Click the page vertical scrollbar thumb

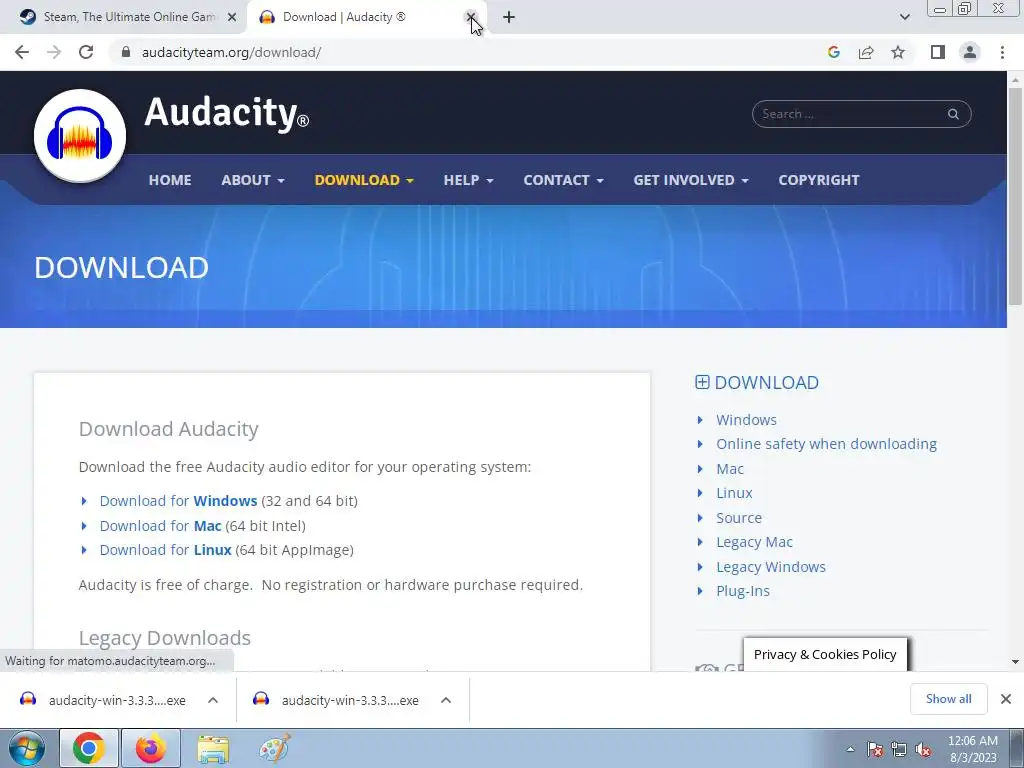[1015, 196]
